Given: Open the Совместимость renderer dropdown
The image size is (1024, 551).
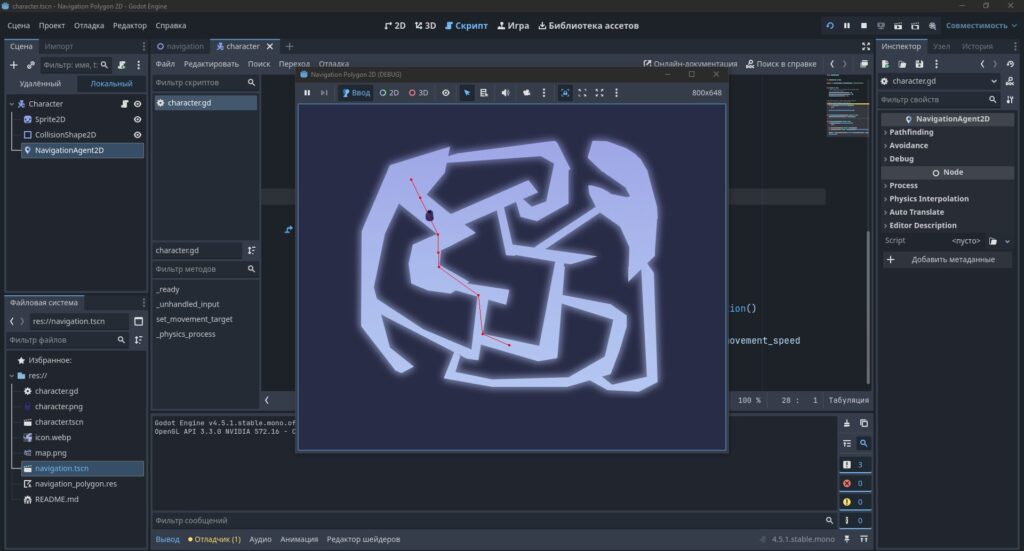Looking at the screenshot, I should click(981, 25).
